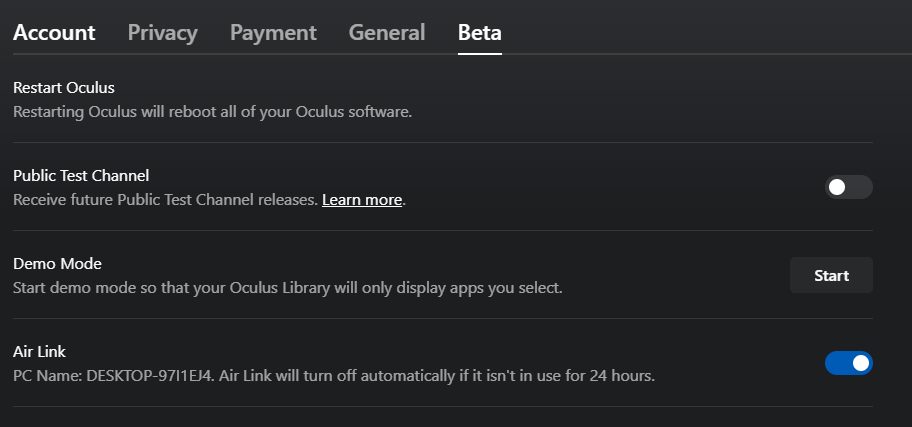Viewport: 912px width, 427px height.
Task: Click the white knob on the Air Link switch
Action: [860, 363]
